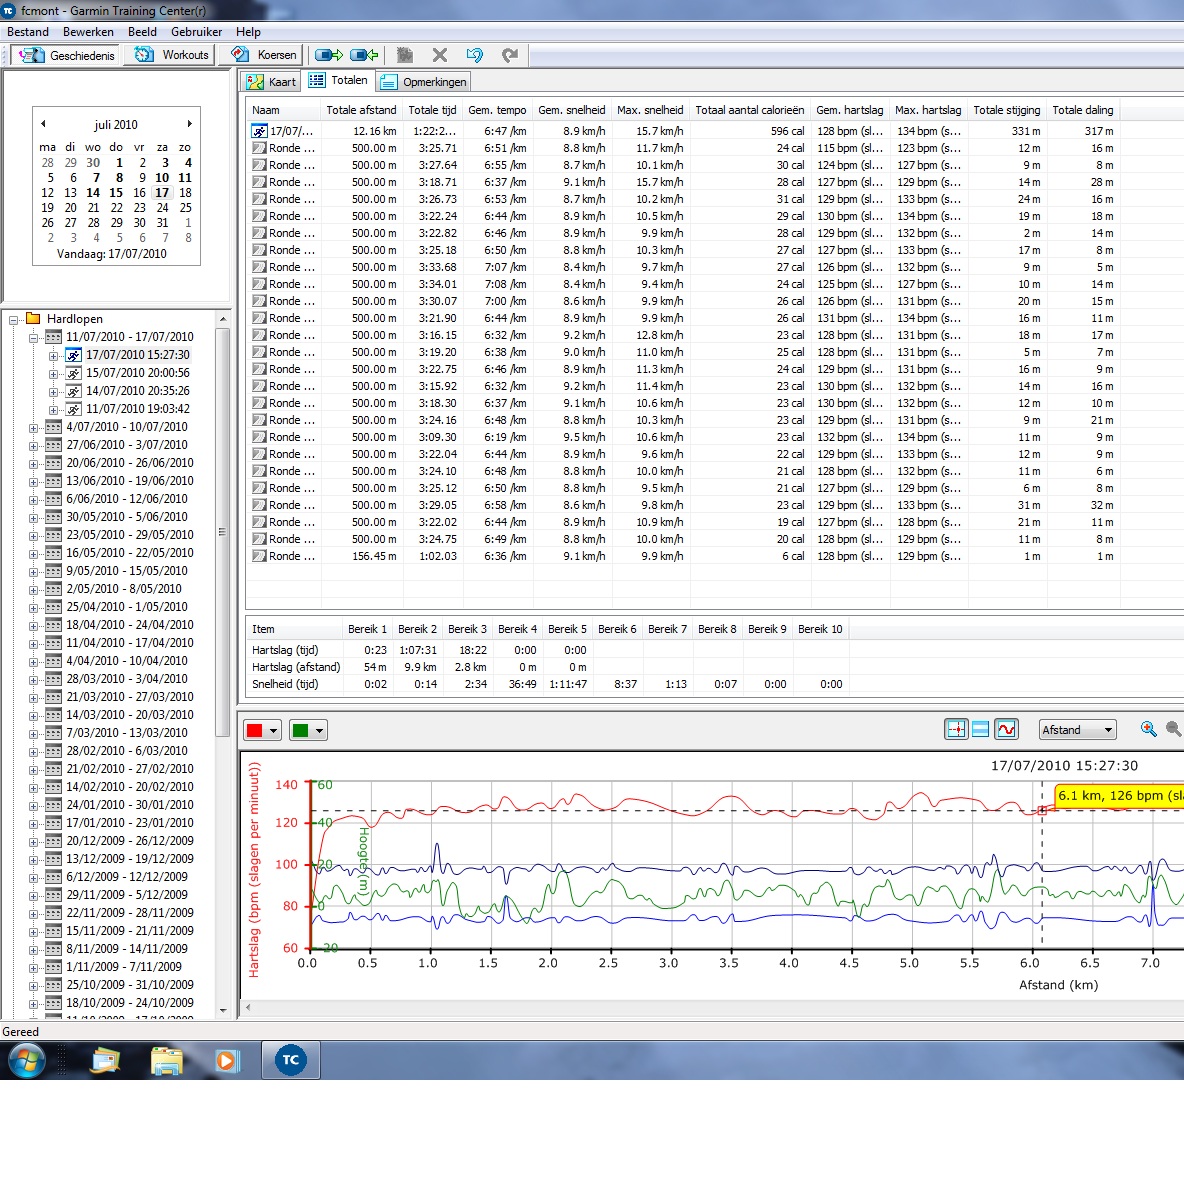Click the Workouts button
Screen dimensions: 1184x1184
[171, 55]
